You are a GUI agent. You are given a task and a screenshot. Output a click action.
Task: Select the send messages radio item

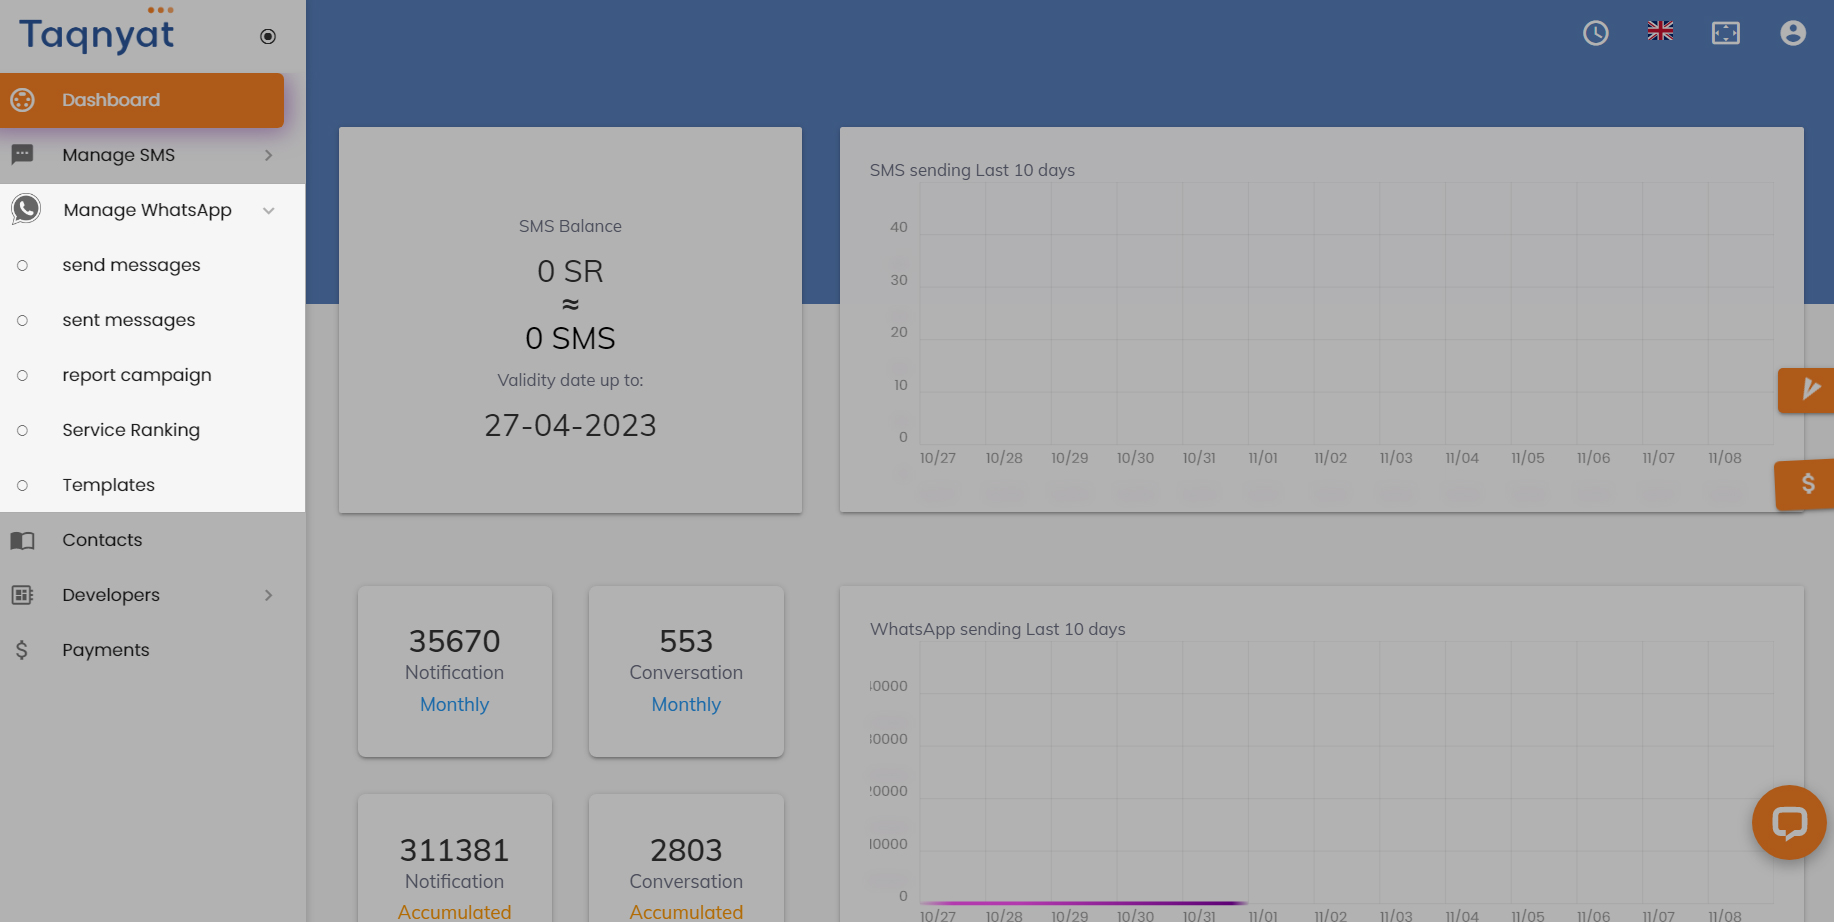[22, 265]
